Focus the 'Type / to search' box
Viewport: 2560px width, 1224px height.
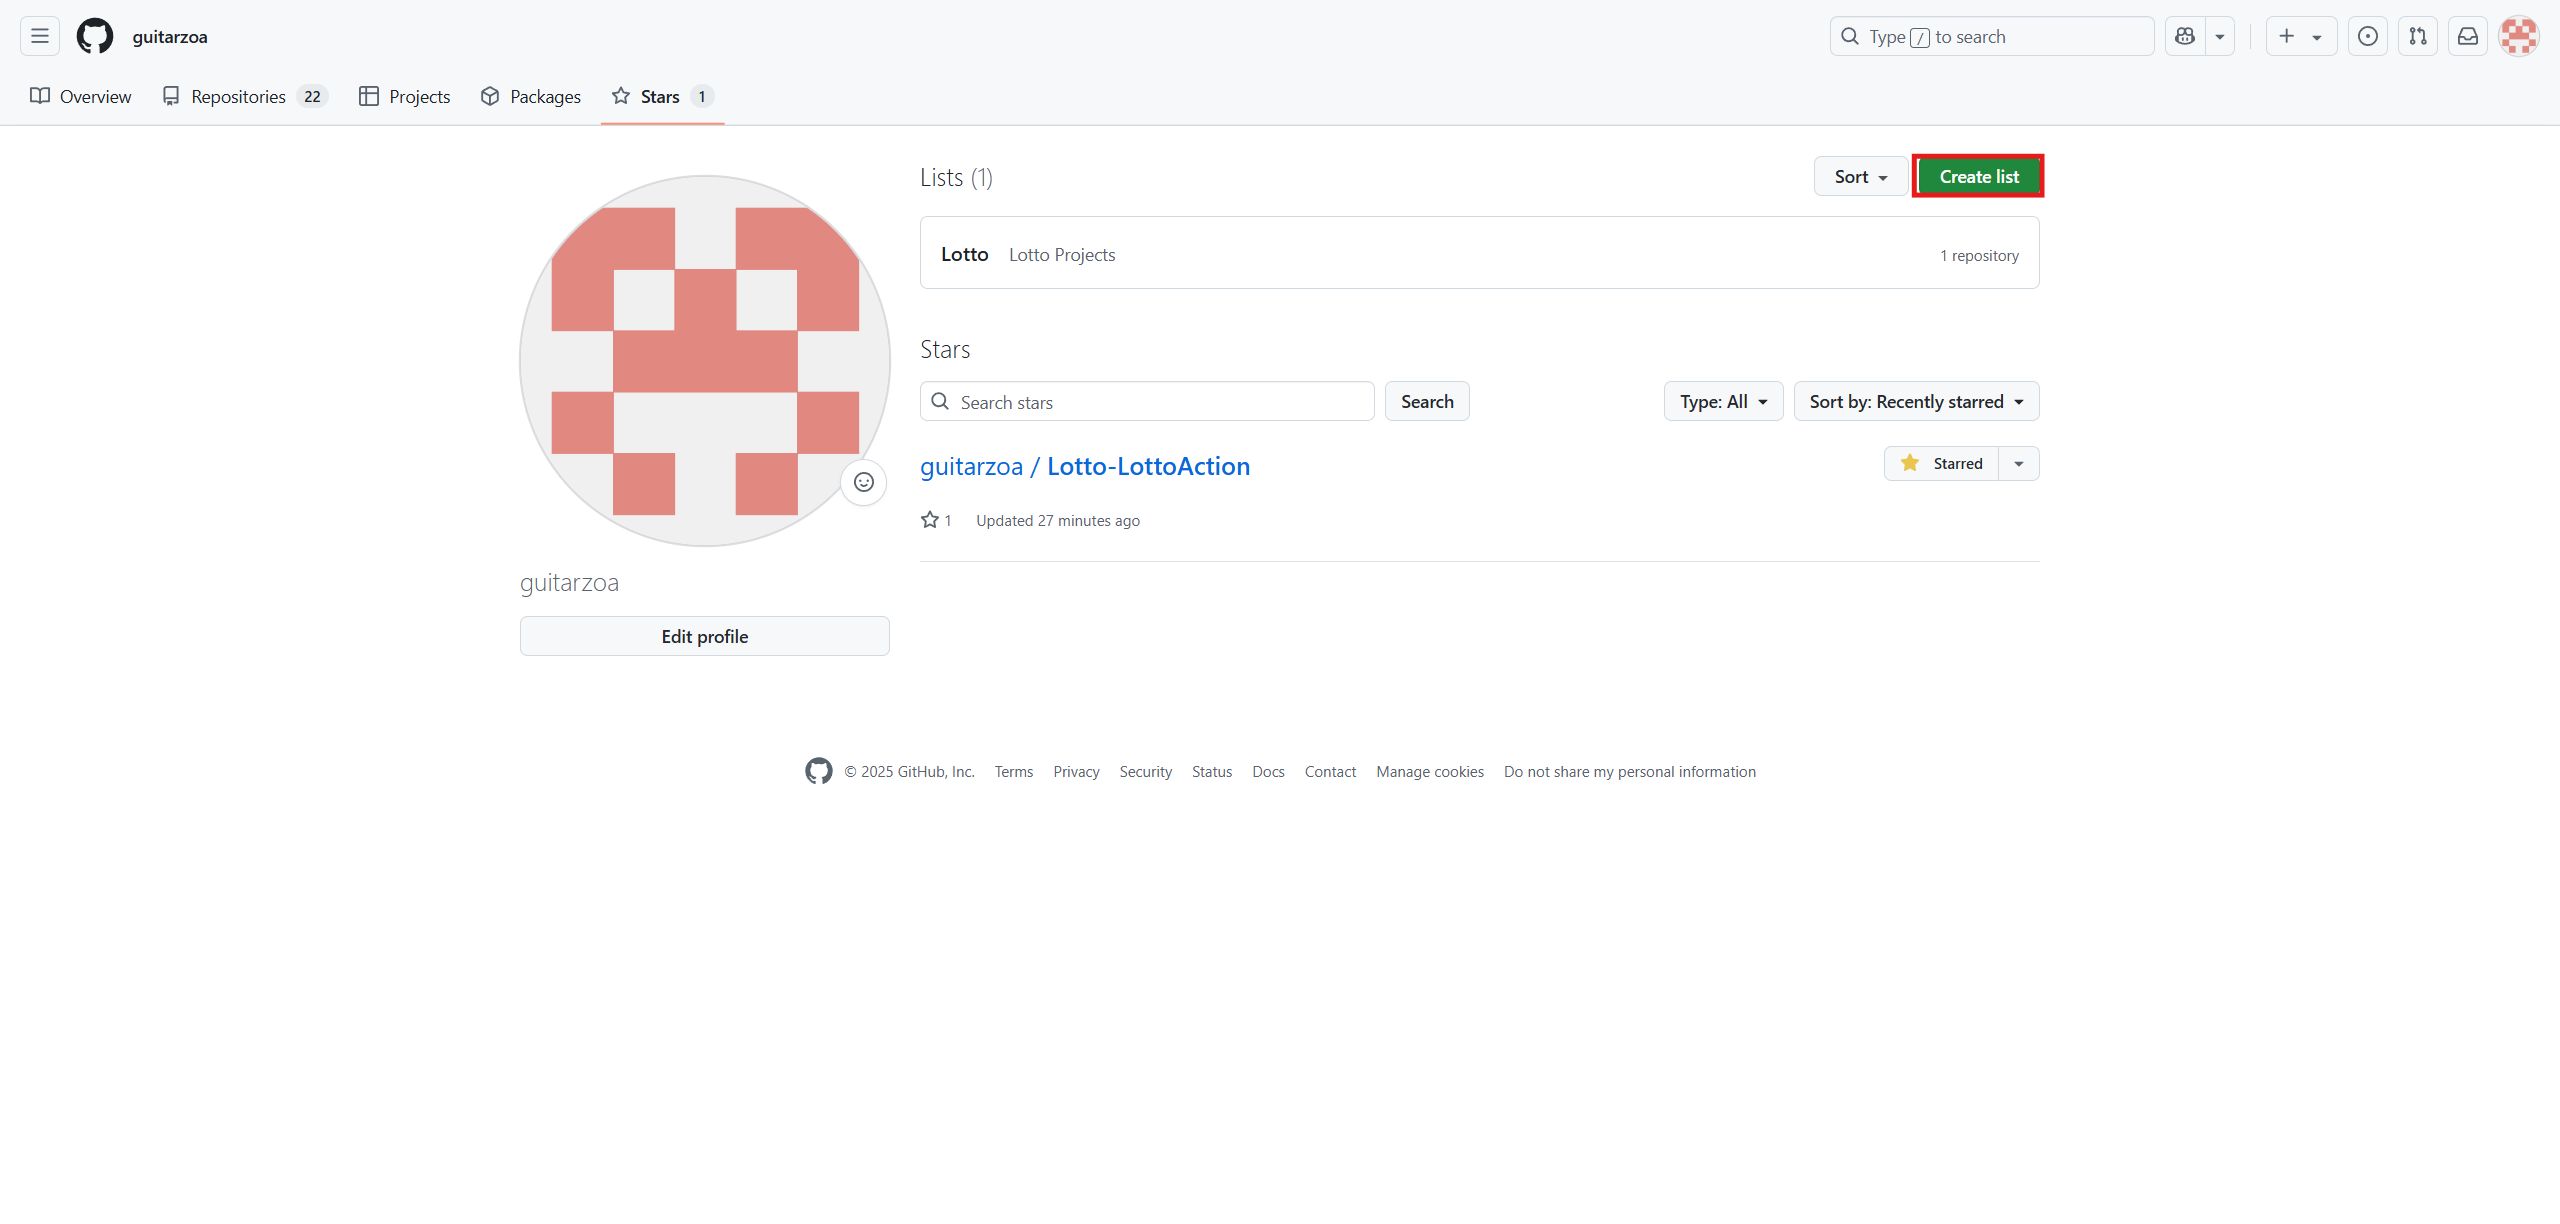click(1991, 36)
